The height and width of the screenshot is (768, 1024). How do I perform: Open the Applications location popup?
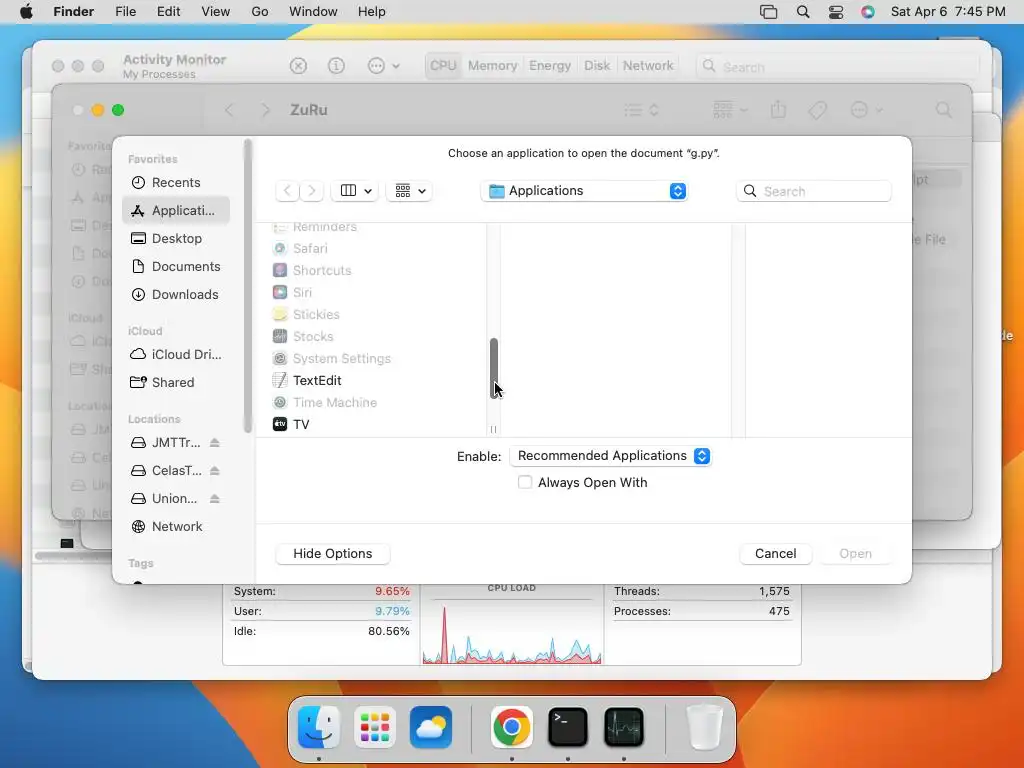coord(584,191)
